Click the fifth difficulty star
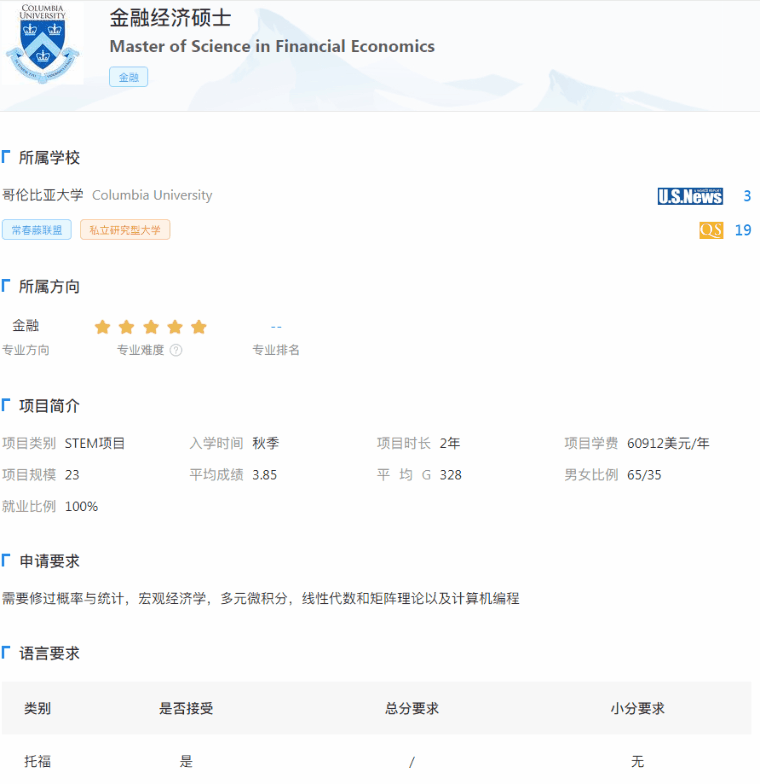The width and height of the screenshot is (760, 784). tap(199, 327)
